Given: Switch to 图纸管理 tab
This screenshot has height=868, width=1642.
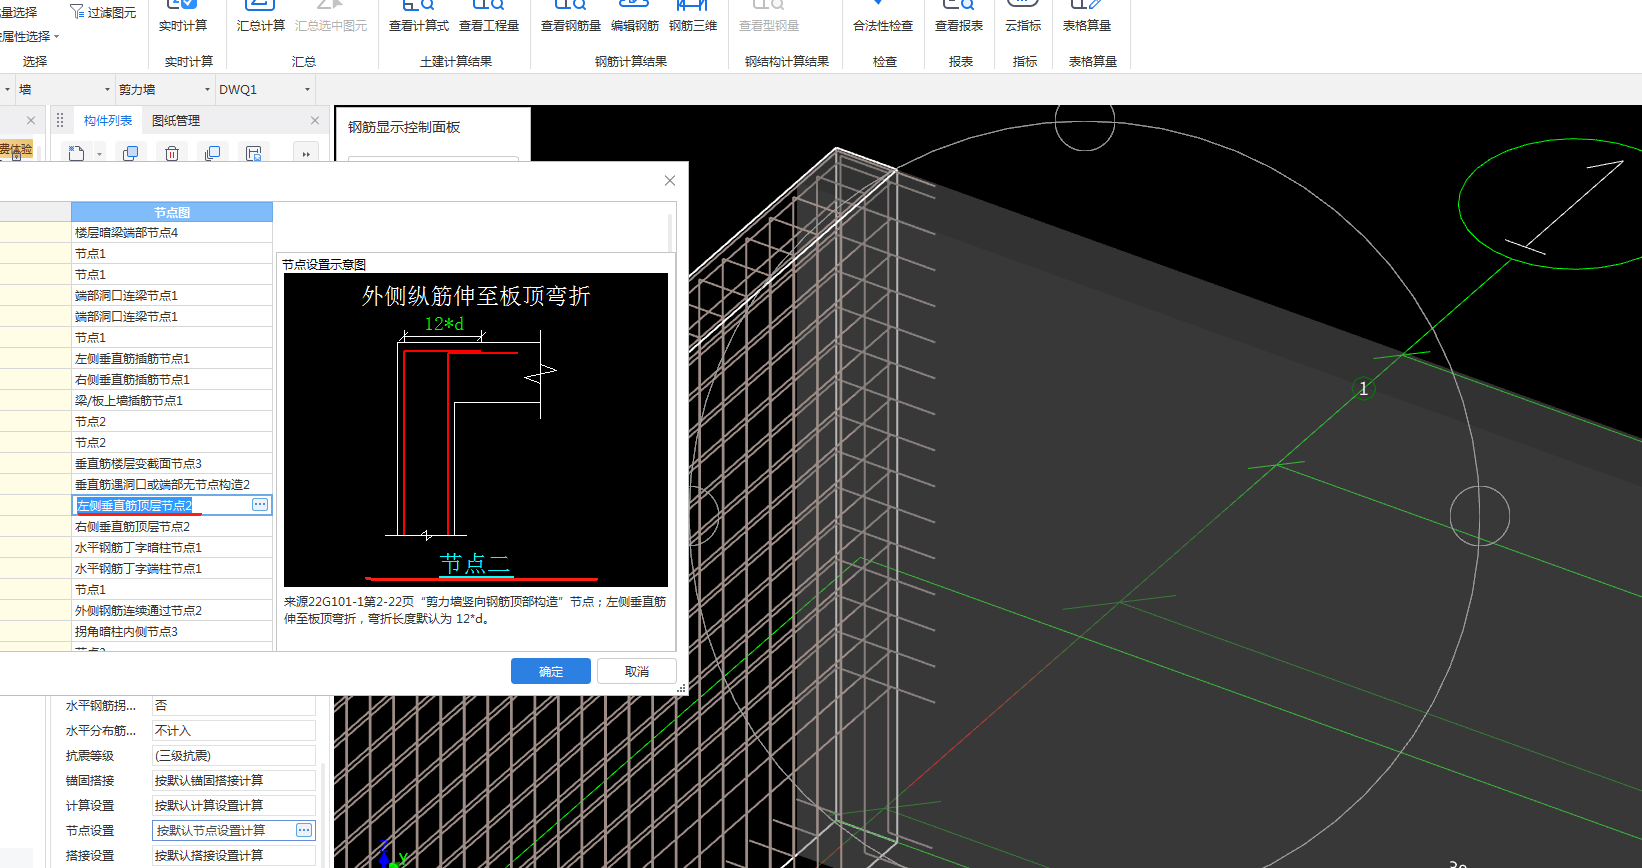Looking at the screenshot, I should click(176, 120).
